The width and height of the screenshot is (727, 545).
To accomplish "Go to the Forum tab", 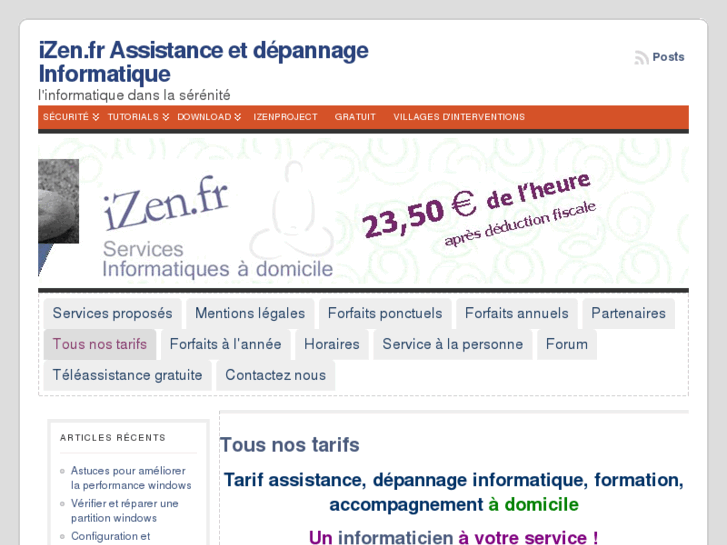I will (x=567, y=345).
